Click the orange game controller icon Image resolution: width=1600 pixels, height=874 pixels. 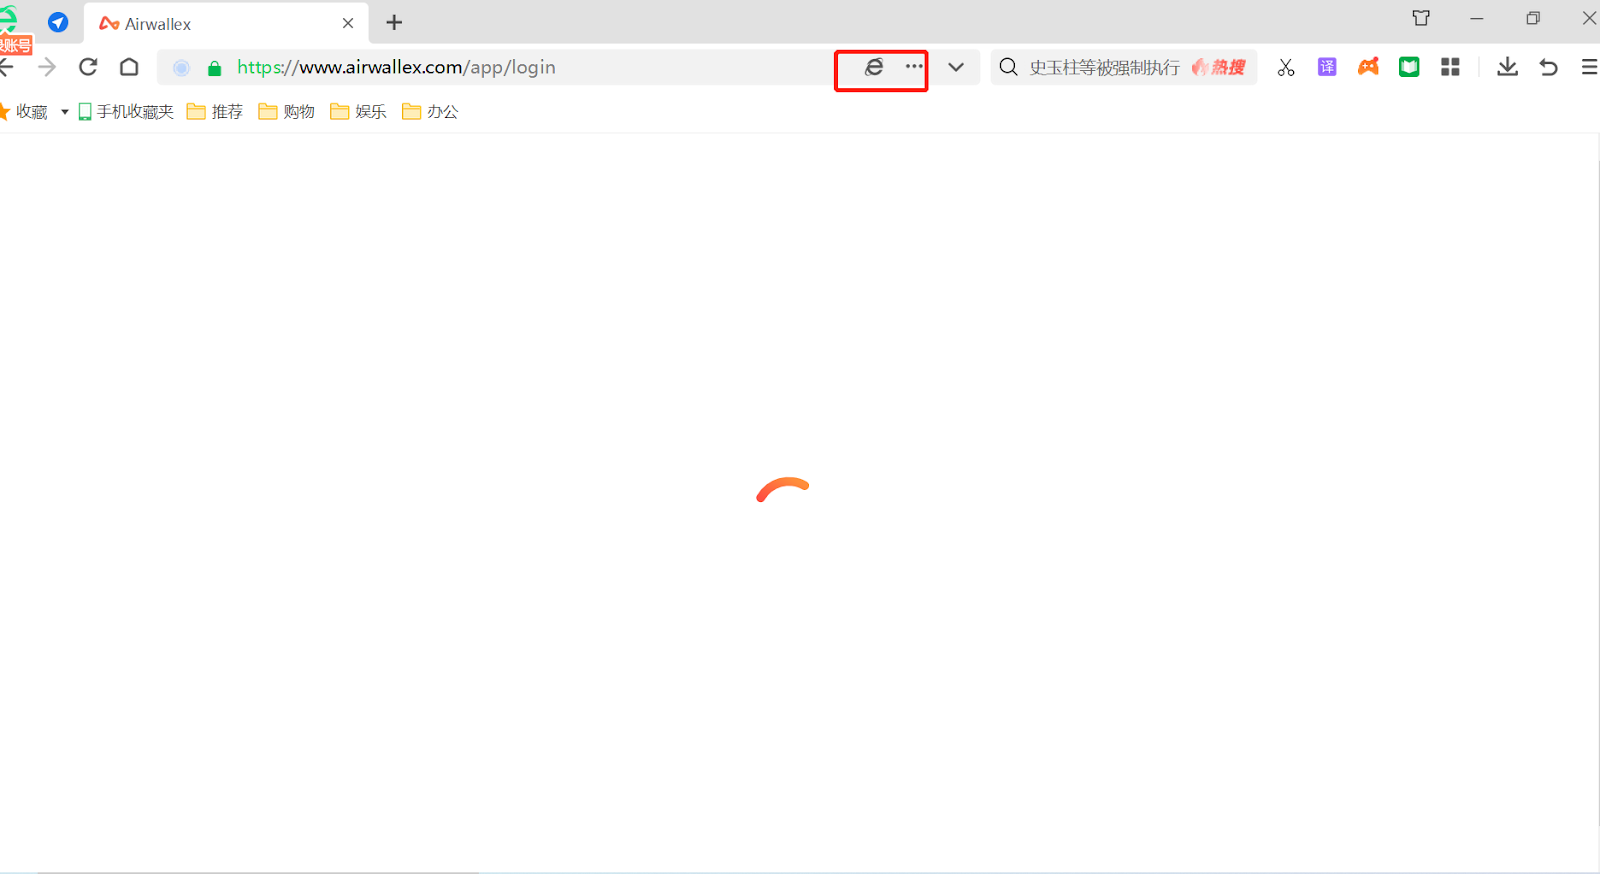[1368, 67]
